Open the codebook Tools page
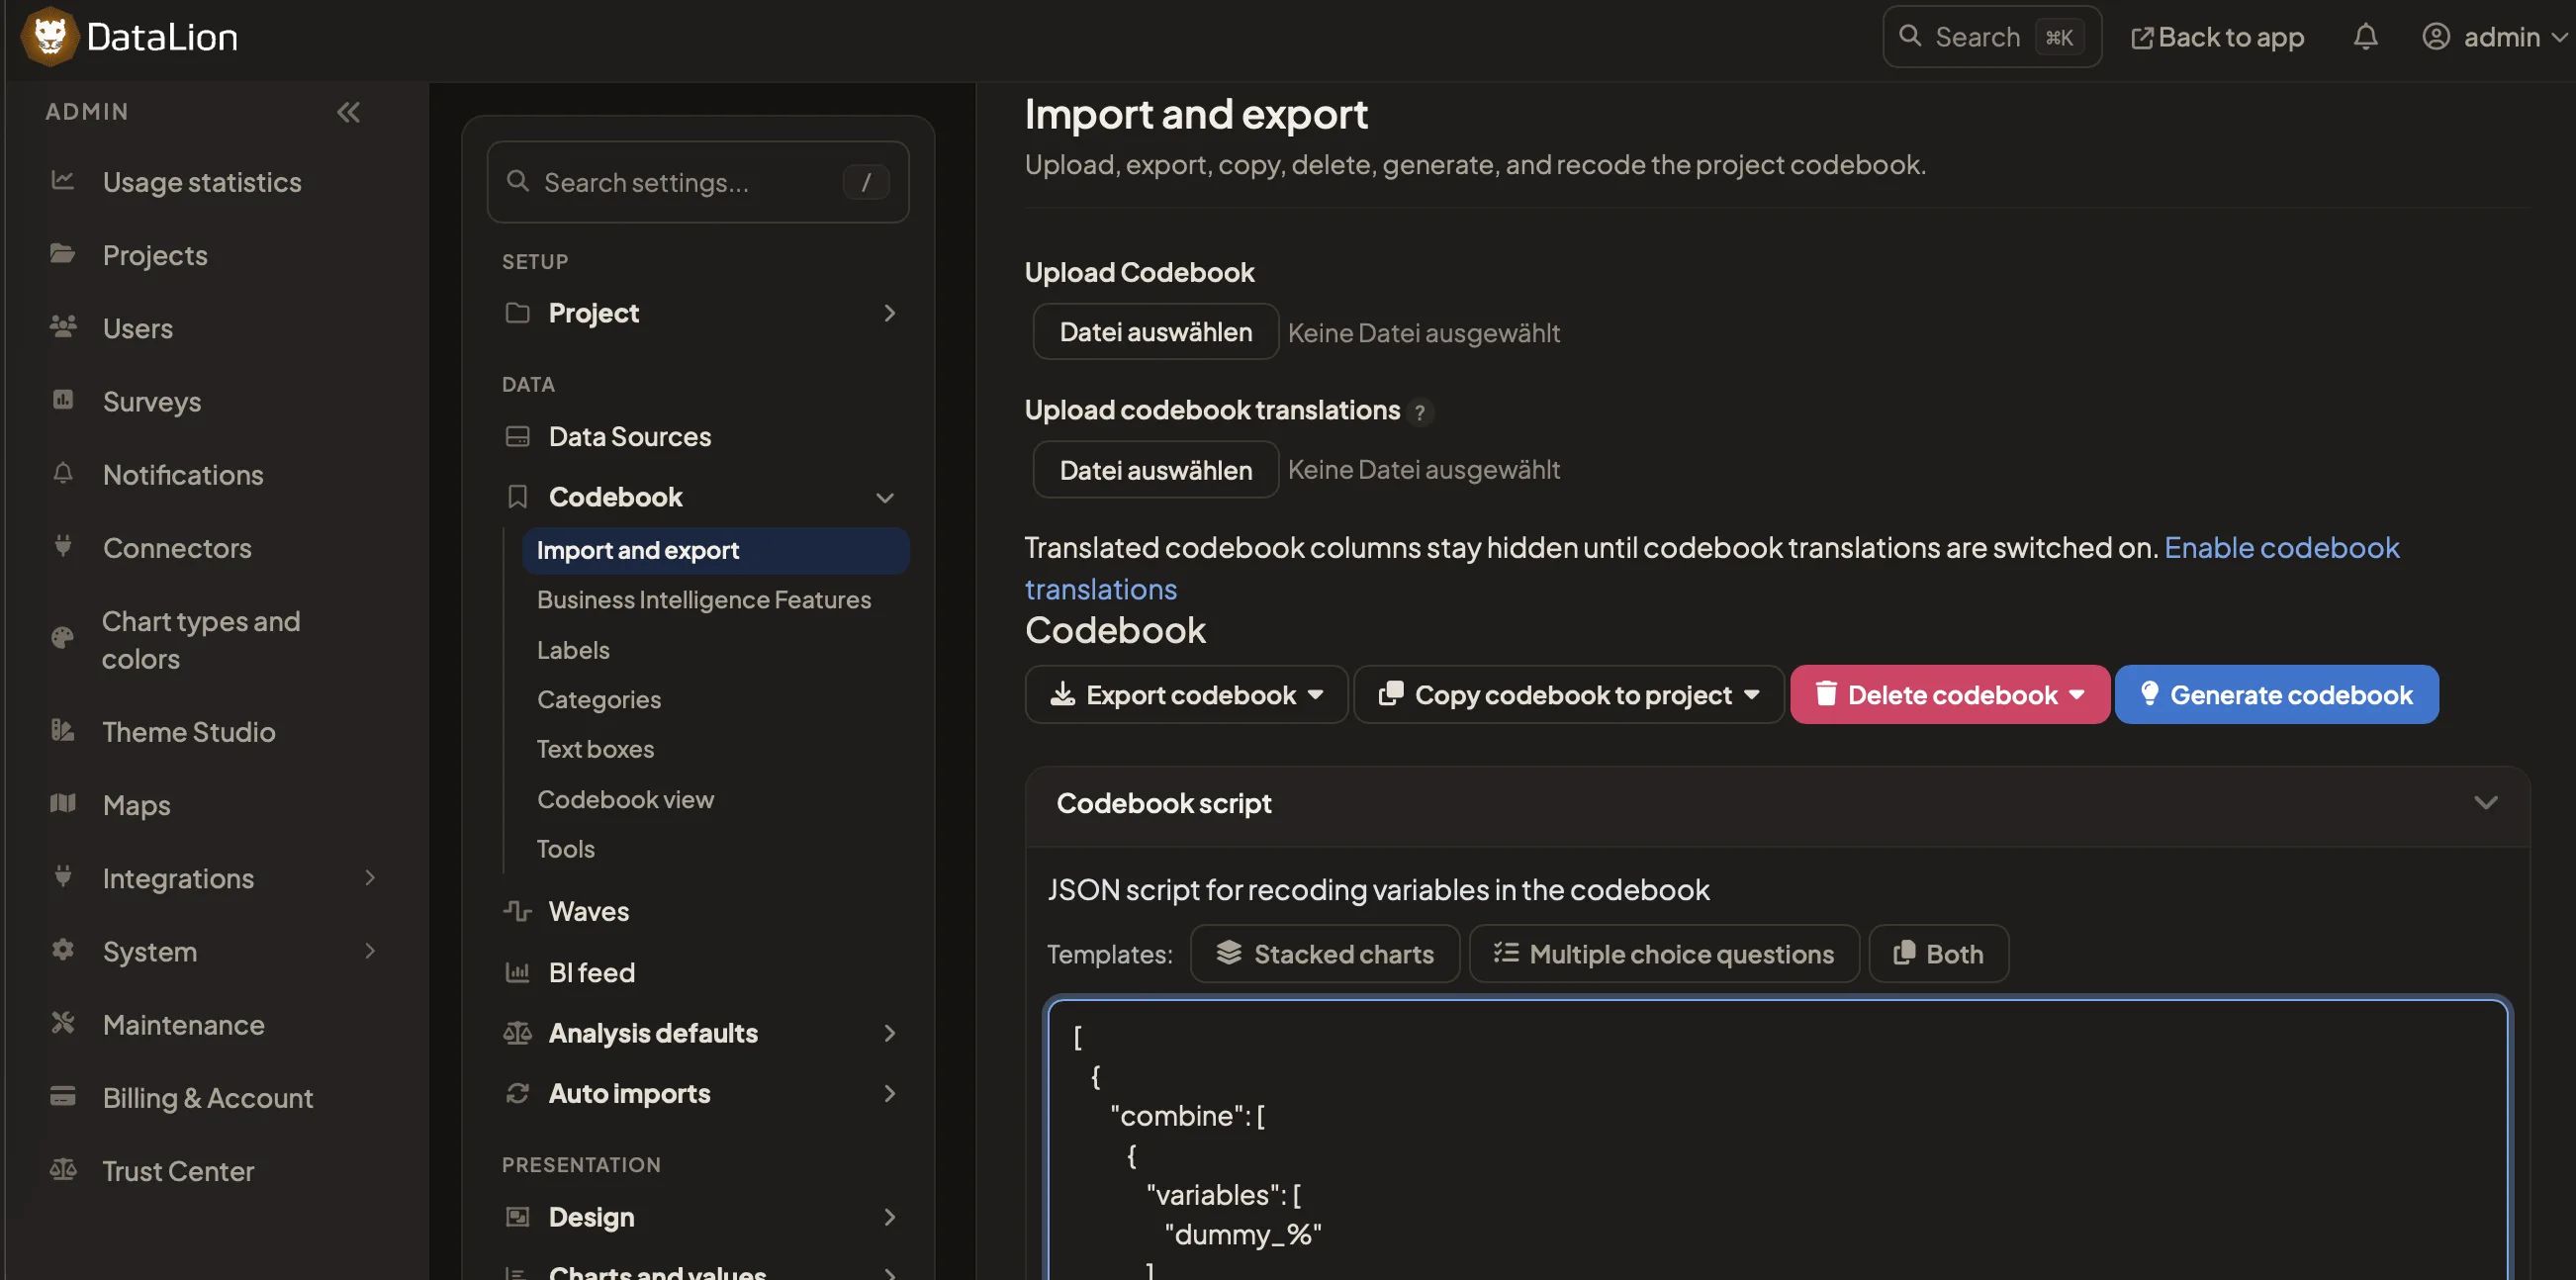Viewport: 2576px width, 1280px height. [565, 848]
